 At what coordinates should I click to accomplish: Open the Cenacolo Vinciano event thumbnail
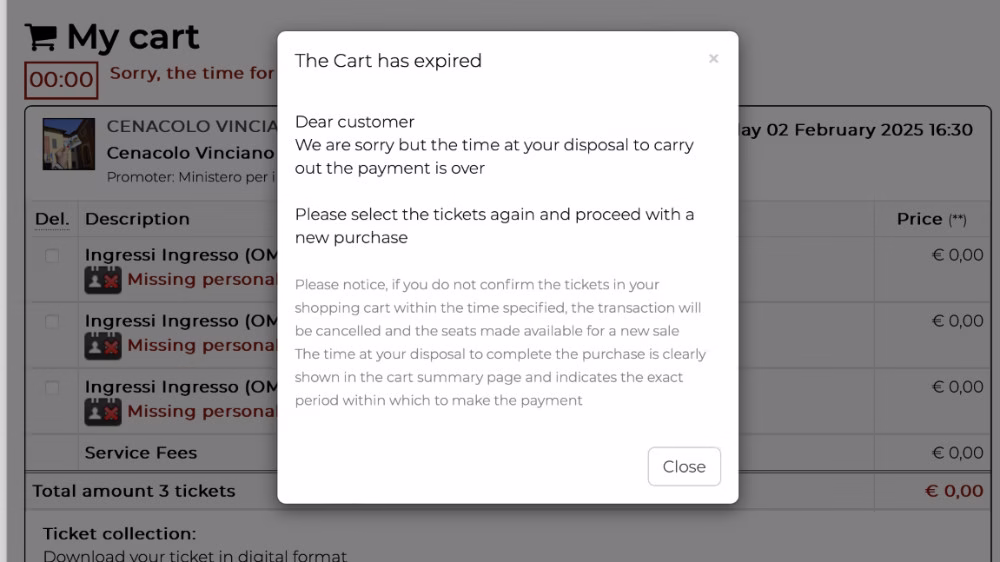coord(69,144)
